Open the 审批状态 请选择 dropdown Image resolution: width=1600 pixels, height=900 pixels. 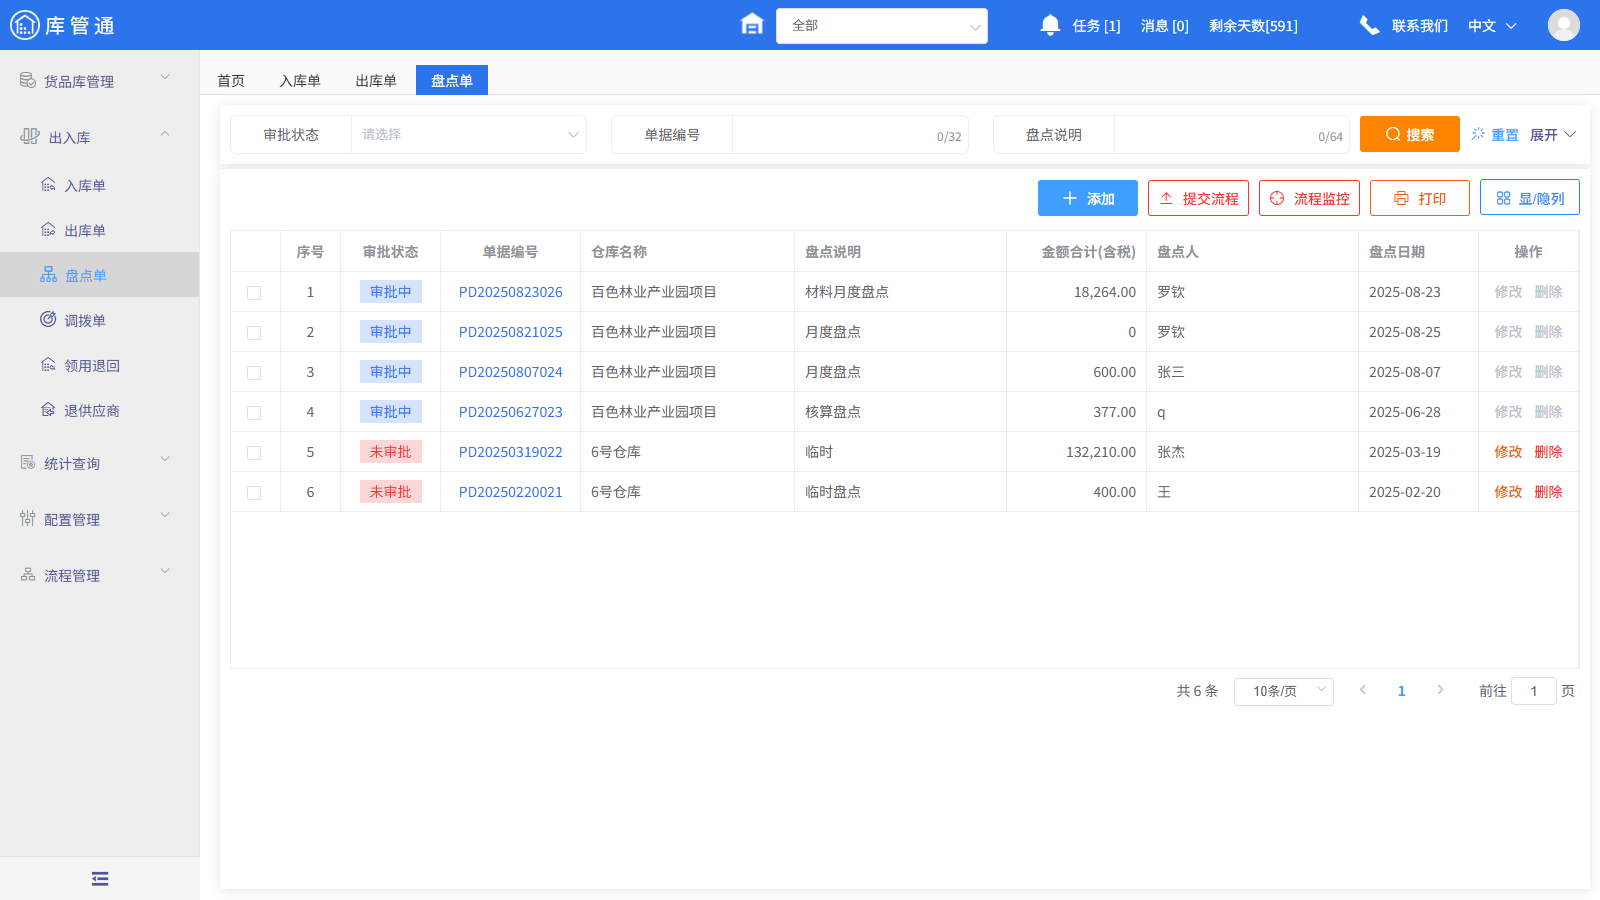(468, 134)
